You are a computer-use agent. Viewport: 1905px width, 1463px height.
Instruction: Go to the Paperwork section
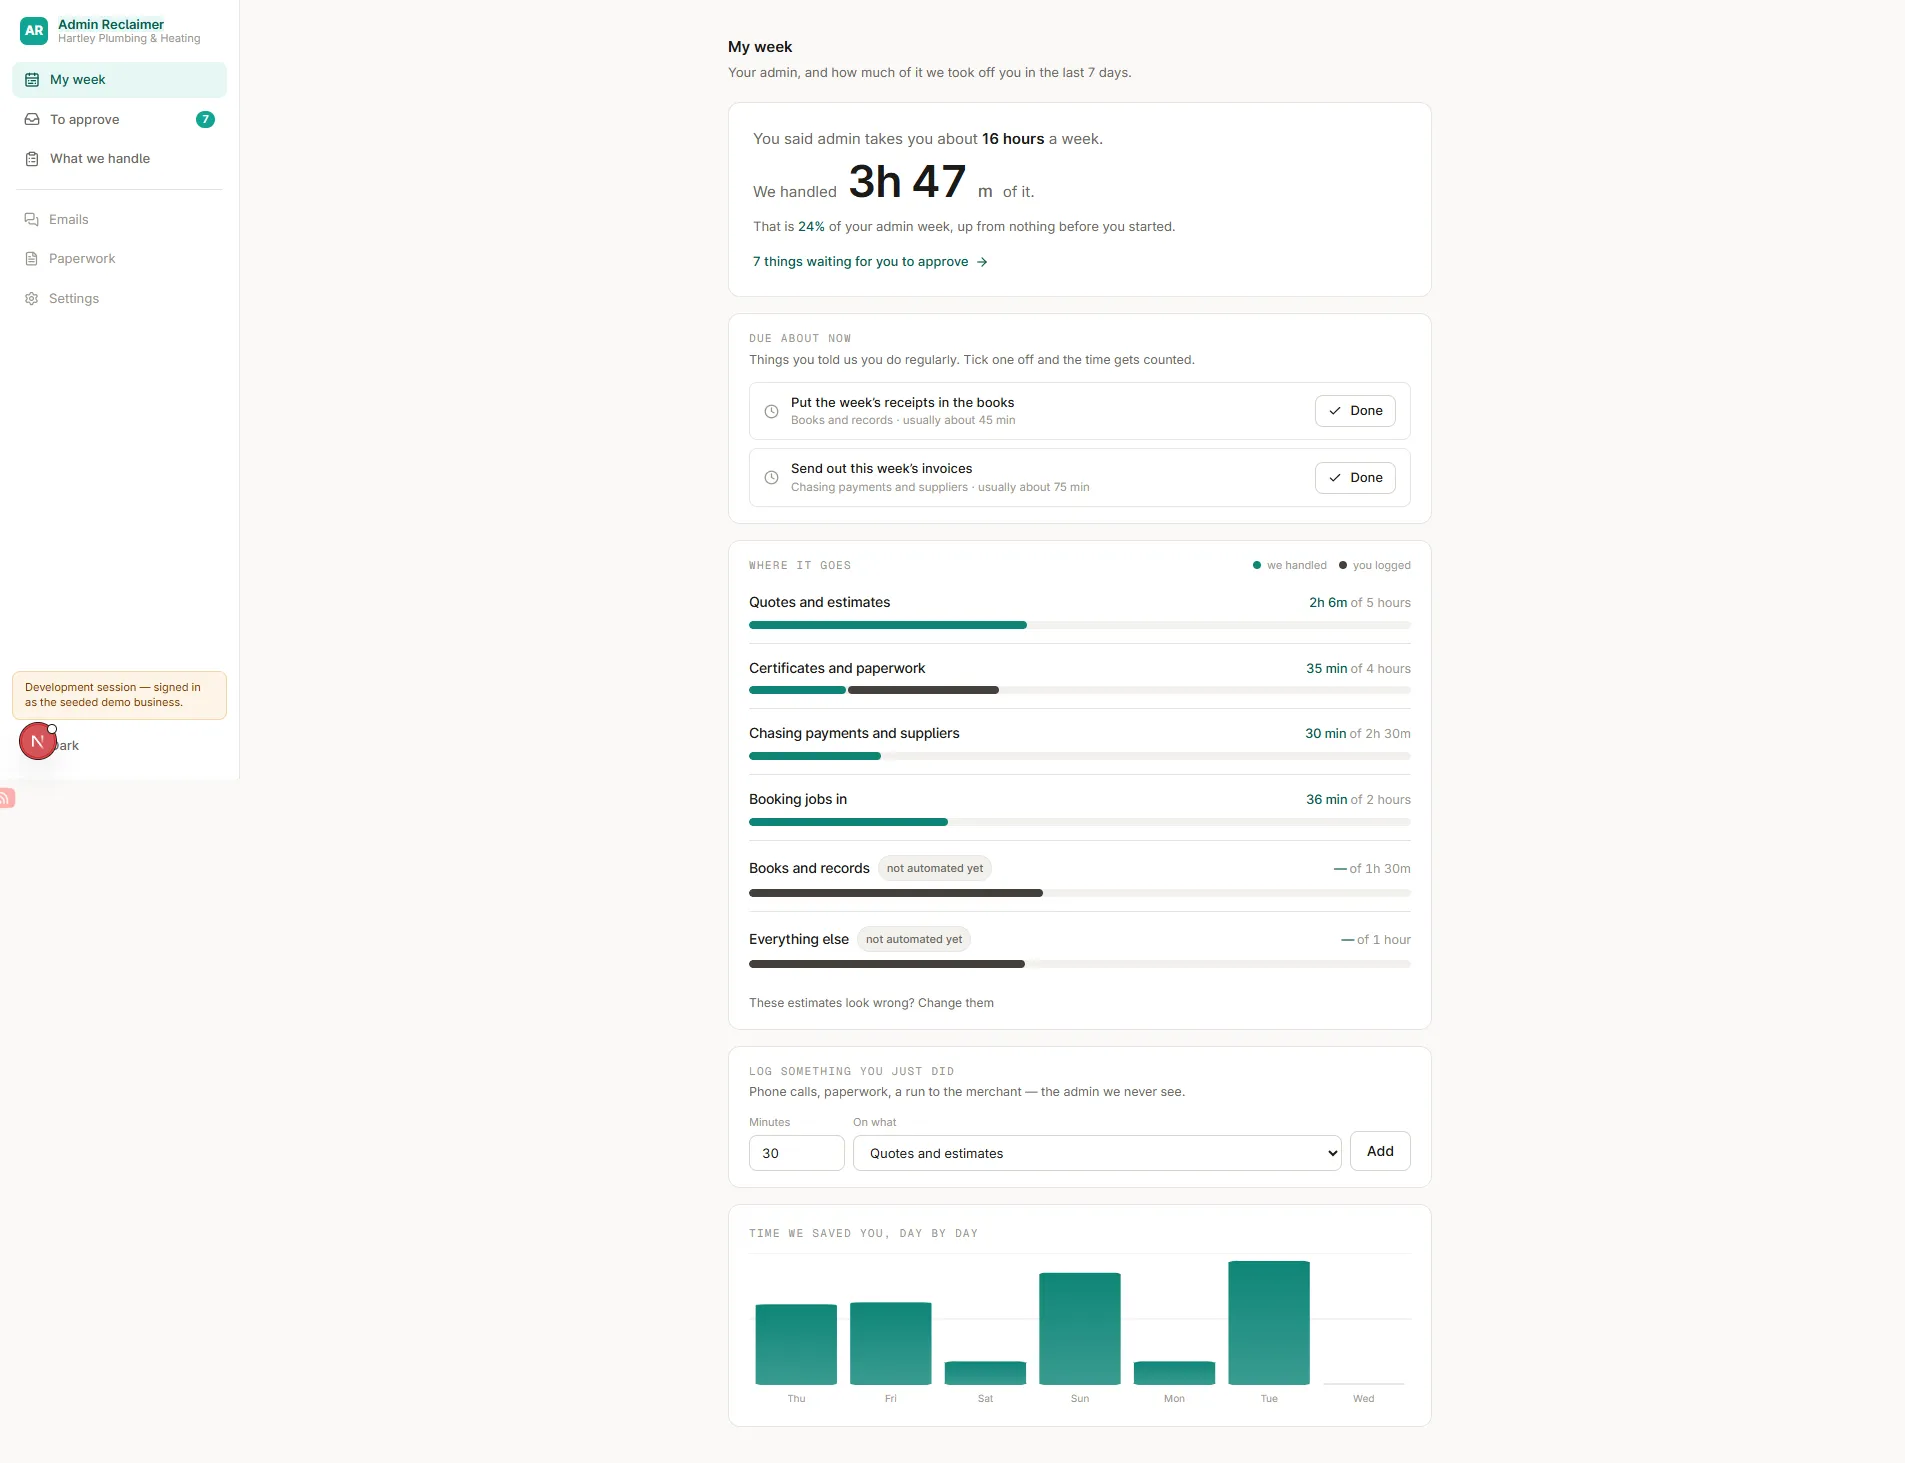[x=119, y=259]
